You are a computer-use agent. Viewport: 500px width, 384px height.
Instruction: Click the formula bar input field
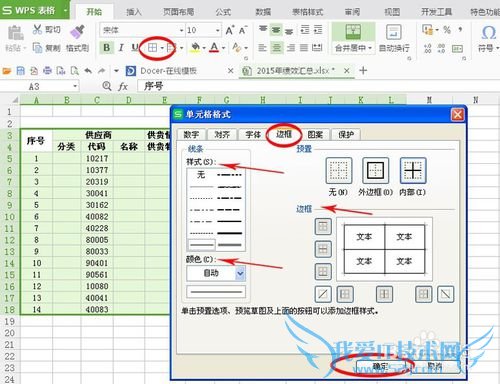click(318, 86)
